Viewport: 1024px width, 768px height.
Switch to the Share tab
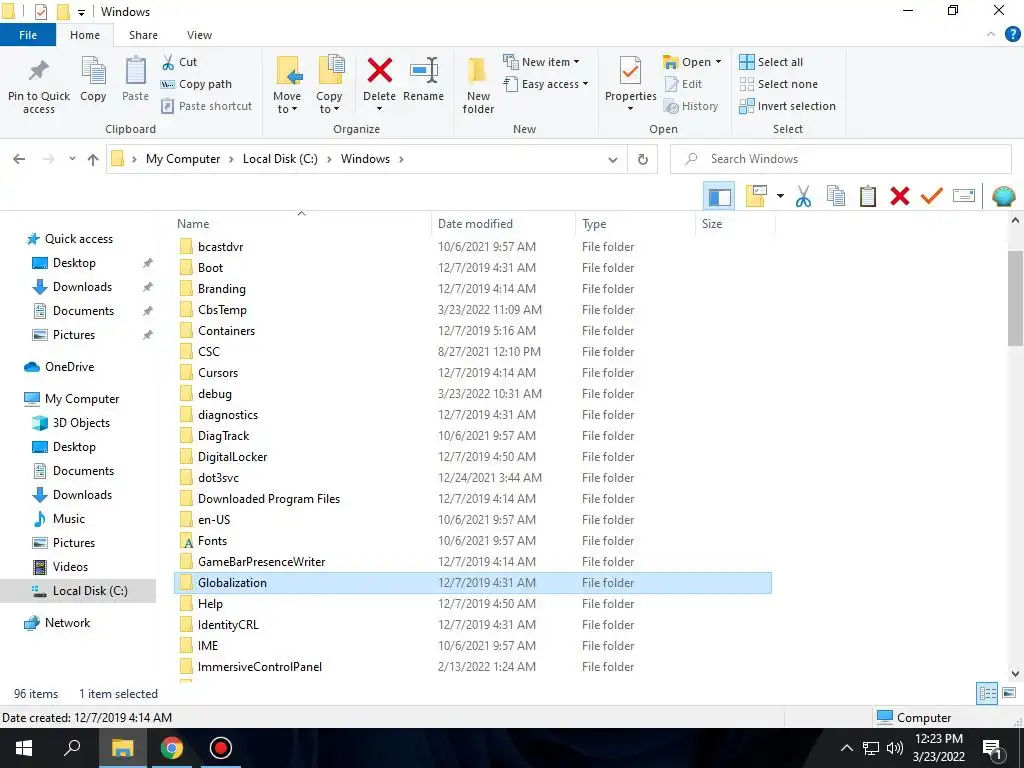143,35
